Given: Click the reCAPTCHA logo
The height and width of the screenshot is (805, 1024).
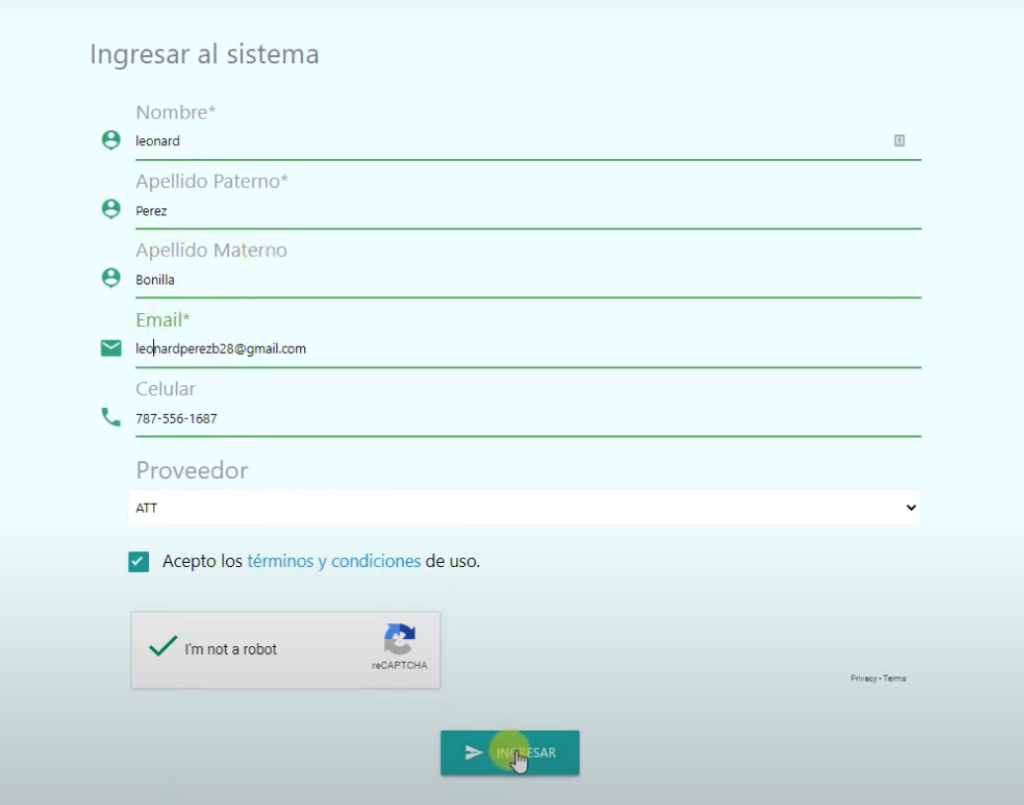Looking at the screenshot, I should coord(399,640).
